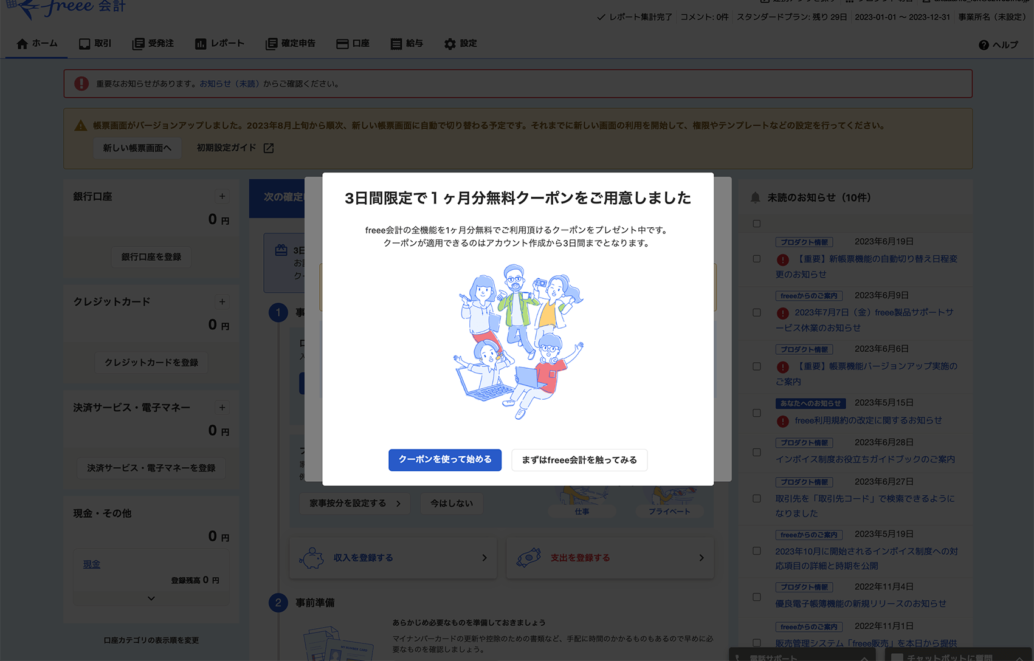
Task: Click the 今はしない button
Action: click(x=452, y=503)
